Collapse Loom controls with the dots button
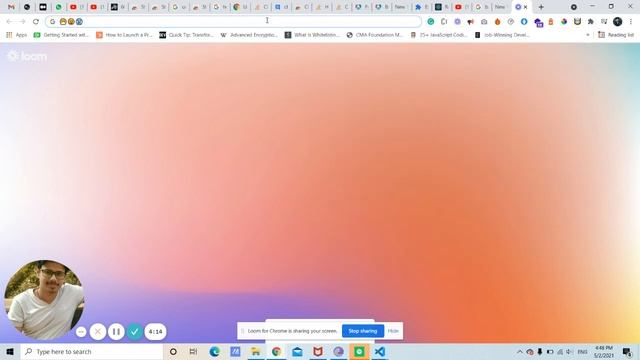640x360 pixels. (81, 332)
